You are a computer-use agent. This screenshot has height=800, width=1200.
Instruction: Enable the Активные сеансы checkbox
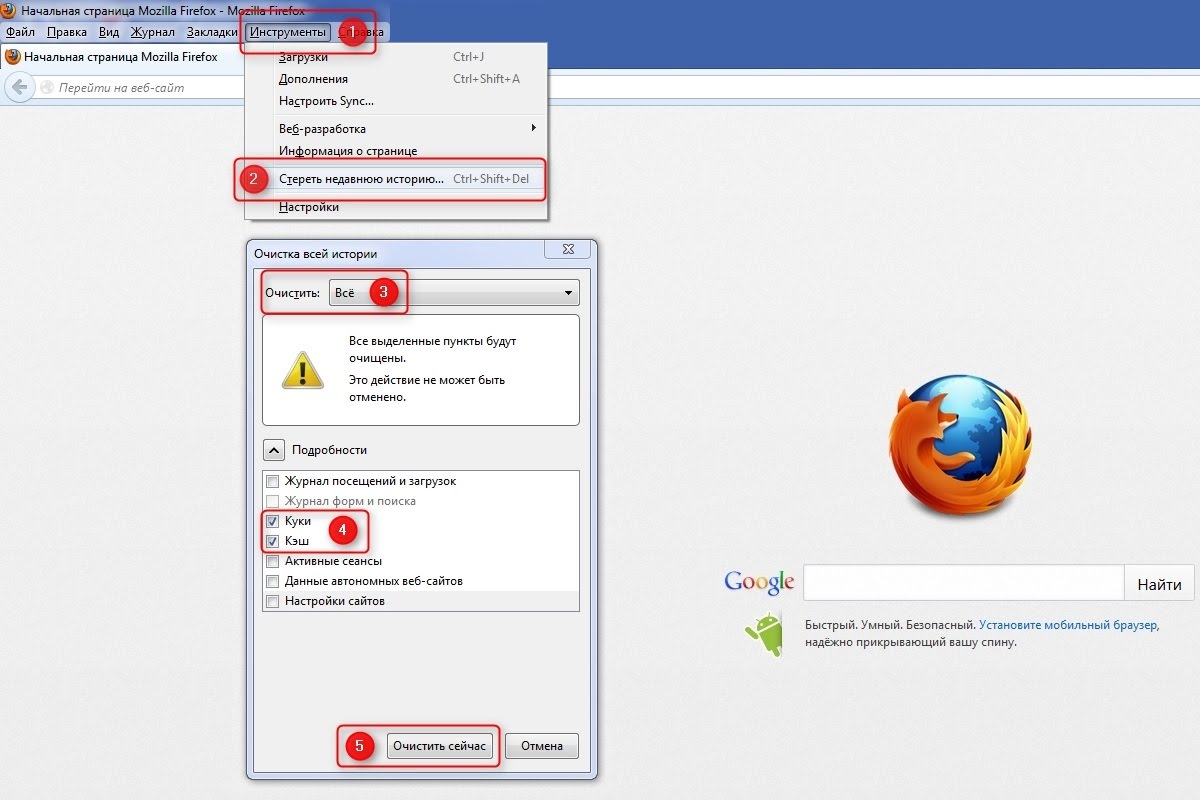coord(272,561)
